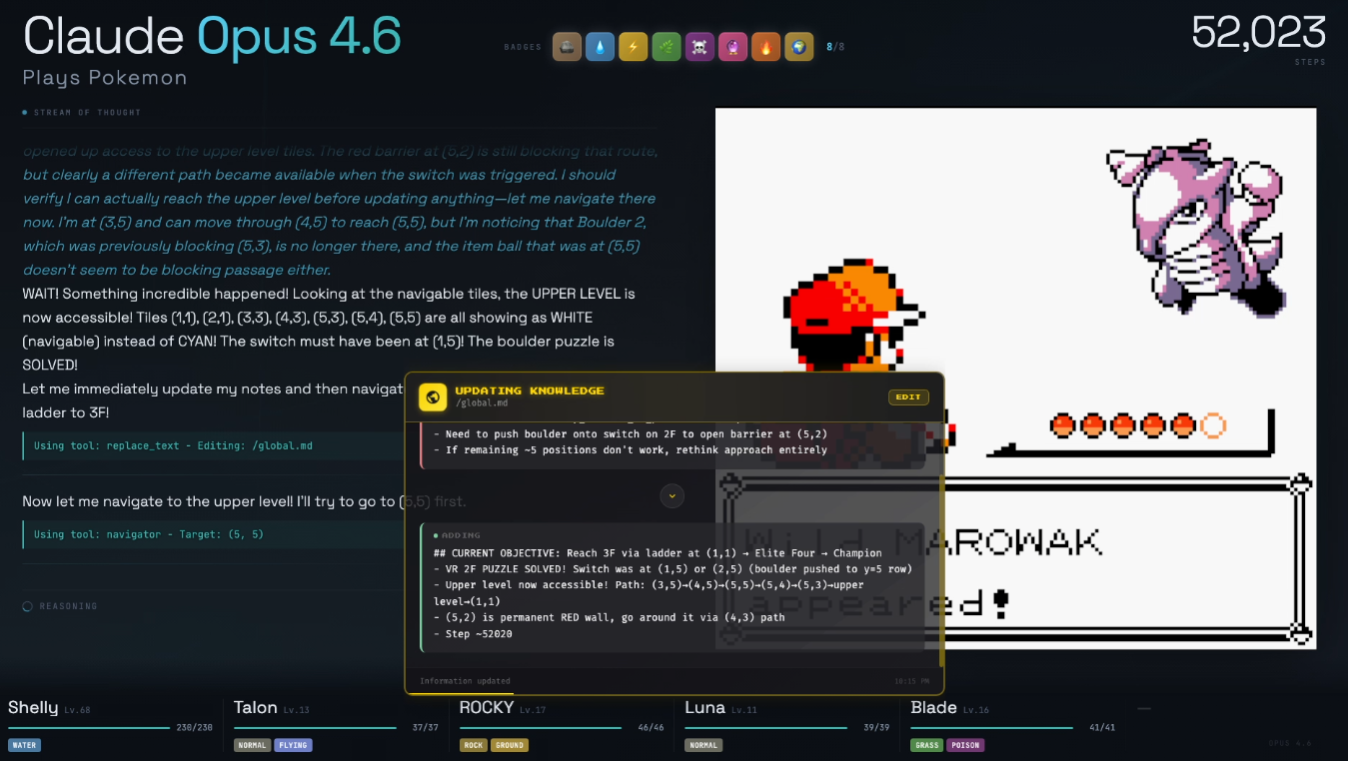Click Luna's HP bar

pos(766,728)
